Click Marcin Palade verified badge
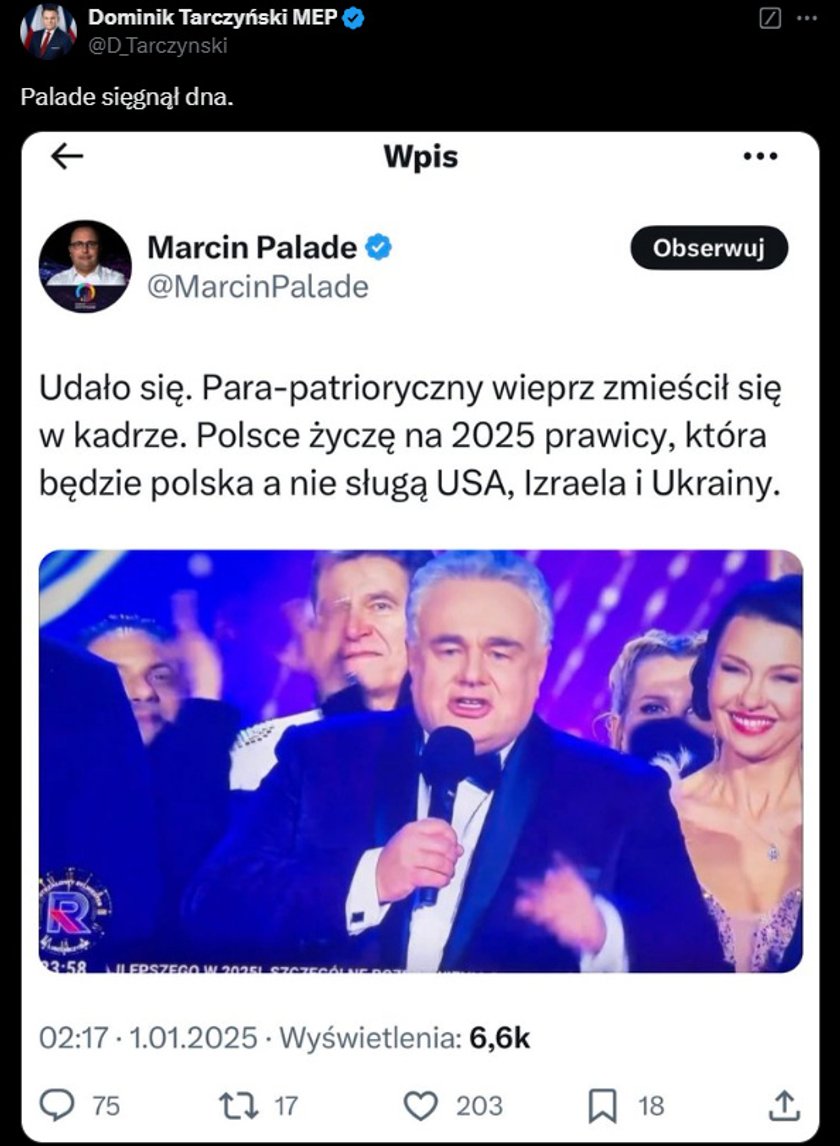 378,248
